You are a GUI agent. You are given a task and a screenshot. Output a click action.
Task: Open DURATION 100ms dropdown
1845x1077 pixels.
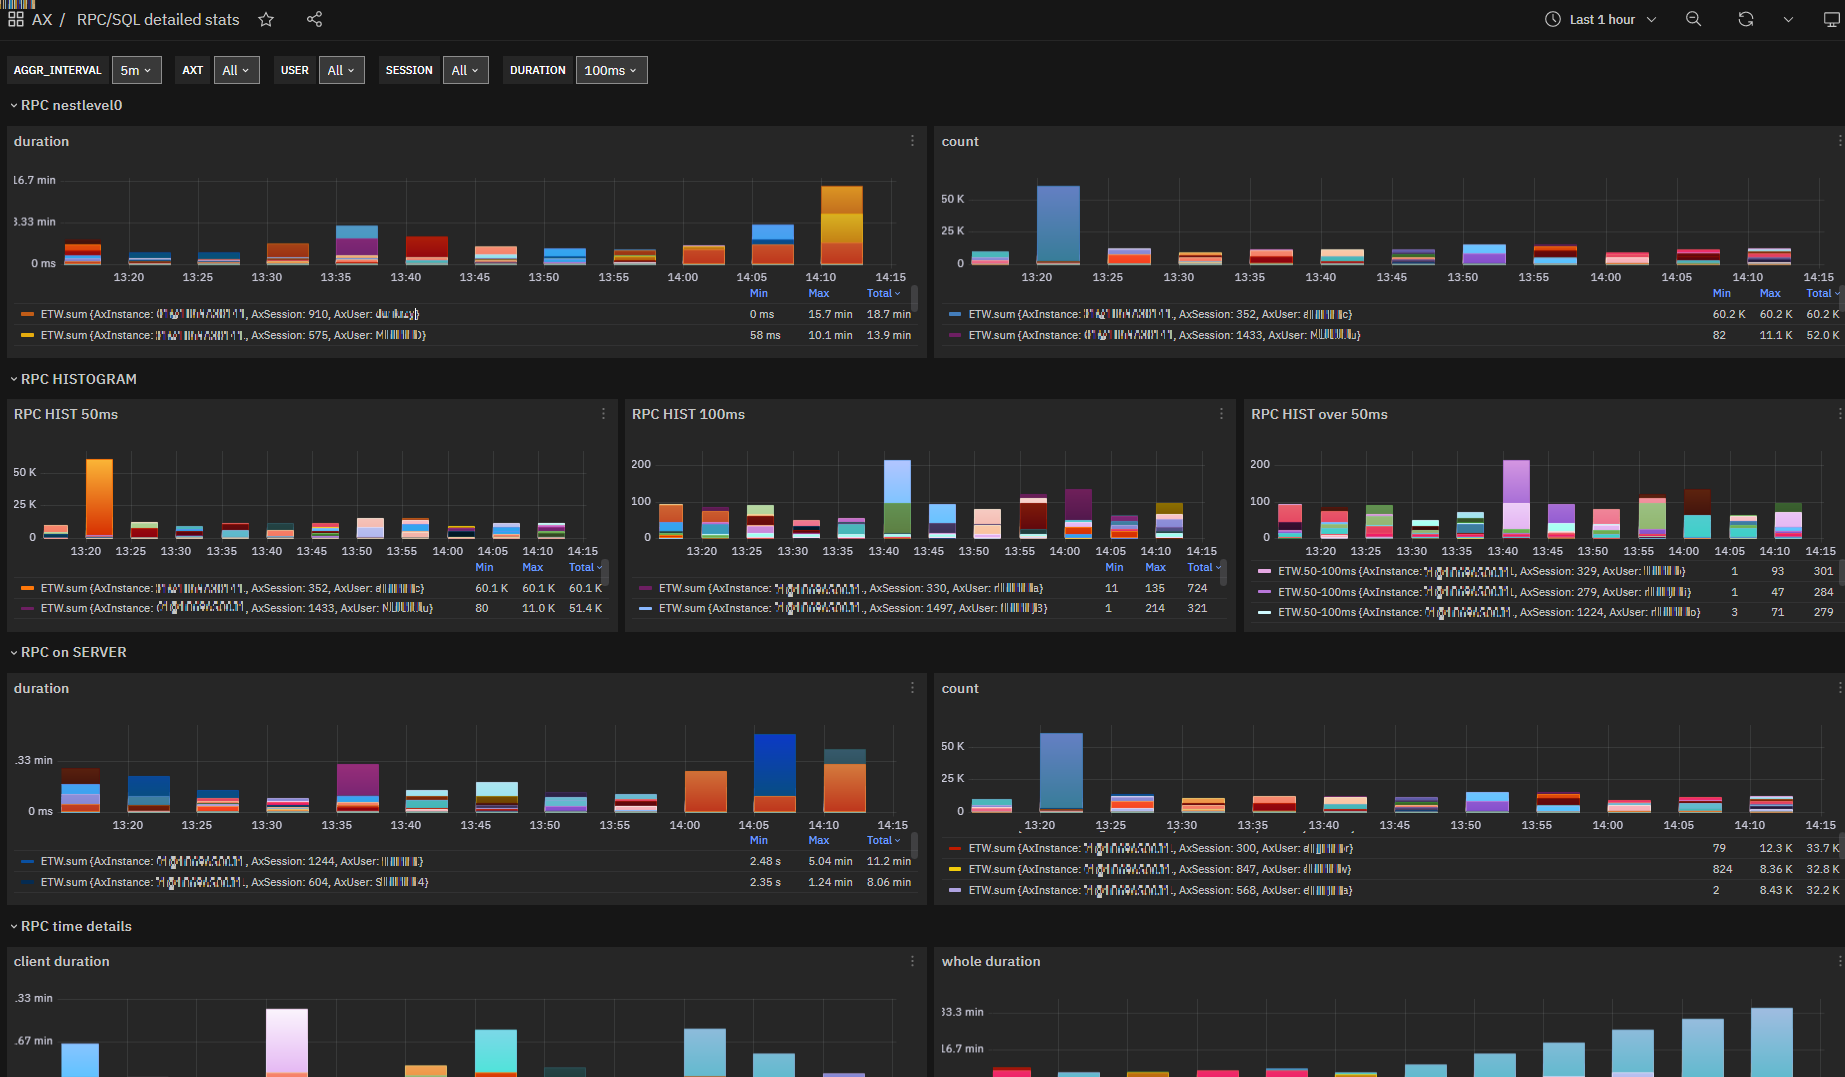click(611, 70)
